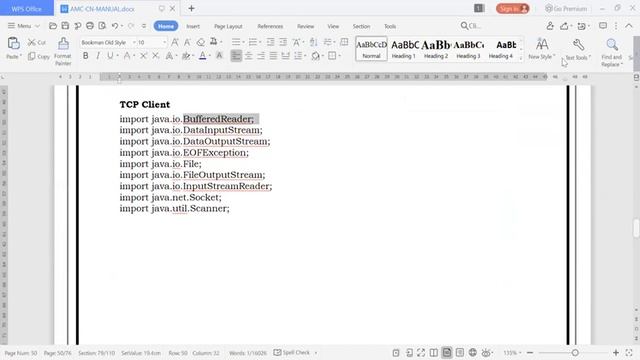The width and height of the screenshot is (640, 360).
Task: Click the comment icon at top right
Action: (x=603, y=26)
